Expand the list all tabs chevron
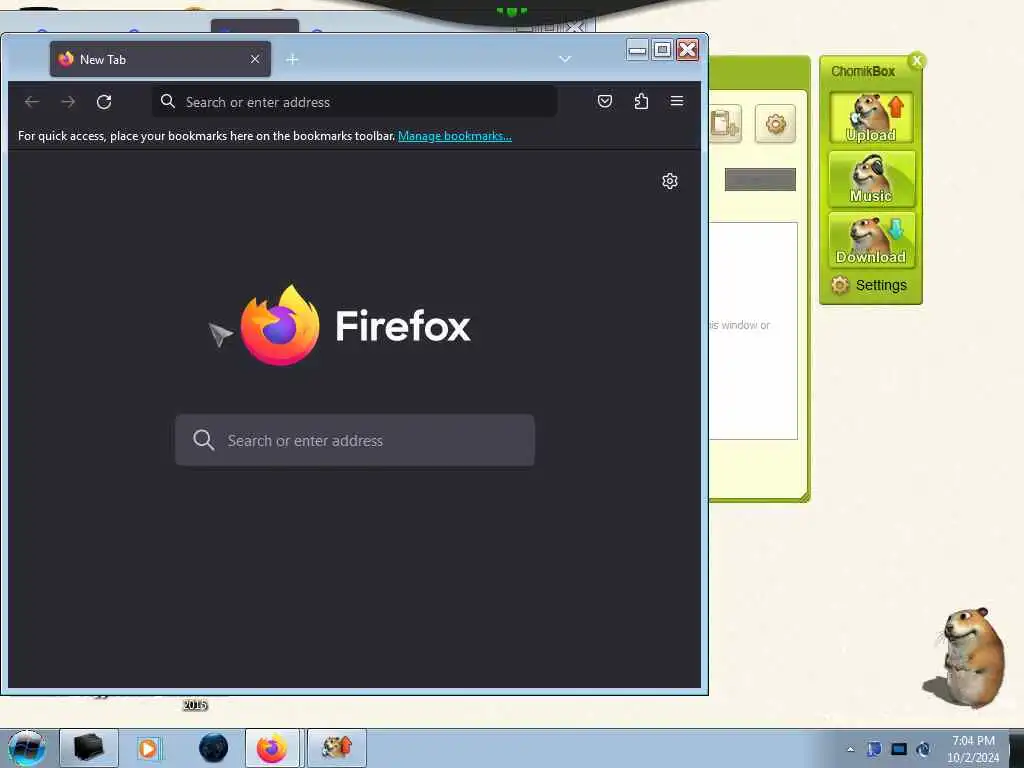This screenshot has width=1024, height=768. tap(565, 59)
